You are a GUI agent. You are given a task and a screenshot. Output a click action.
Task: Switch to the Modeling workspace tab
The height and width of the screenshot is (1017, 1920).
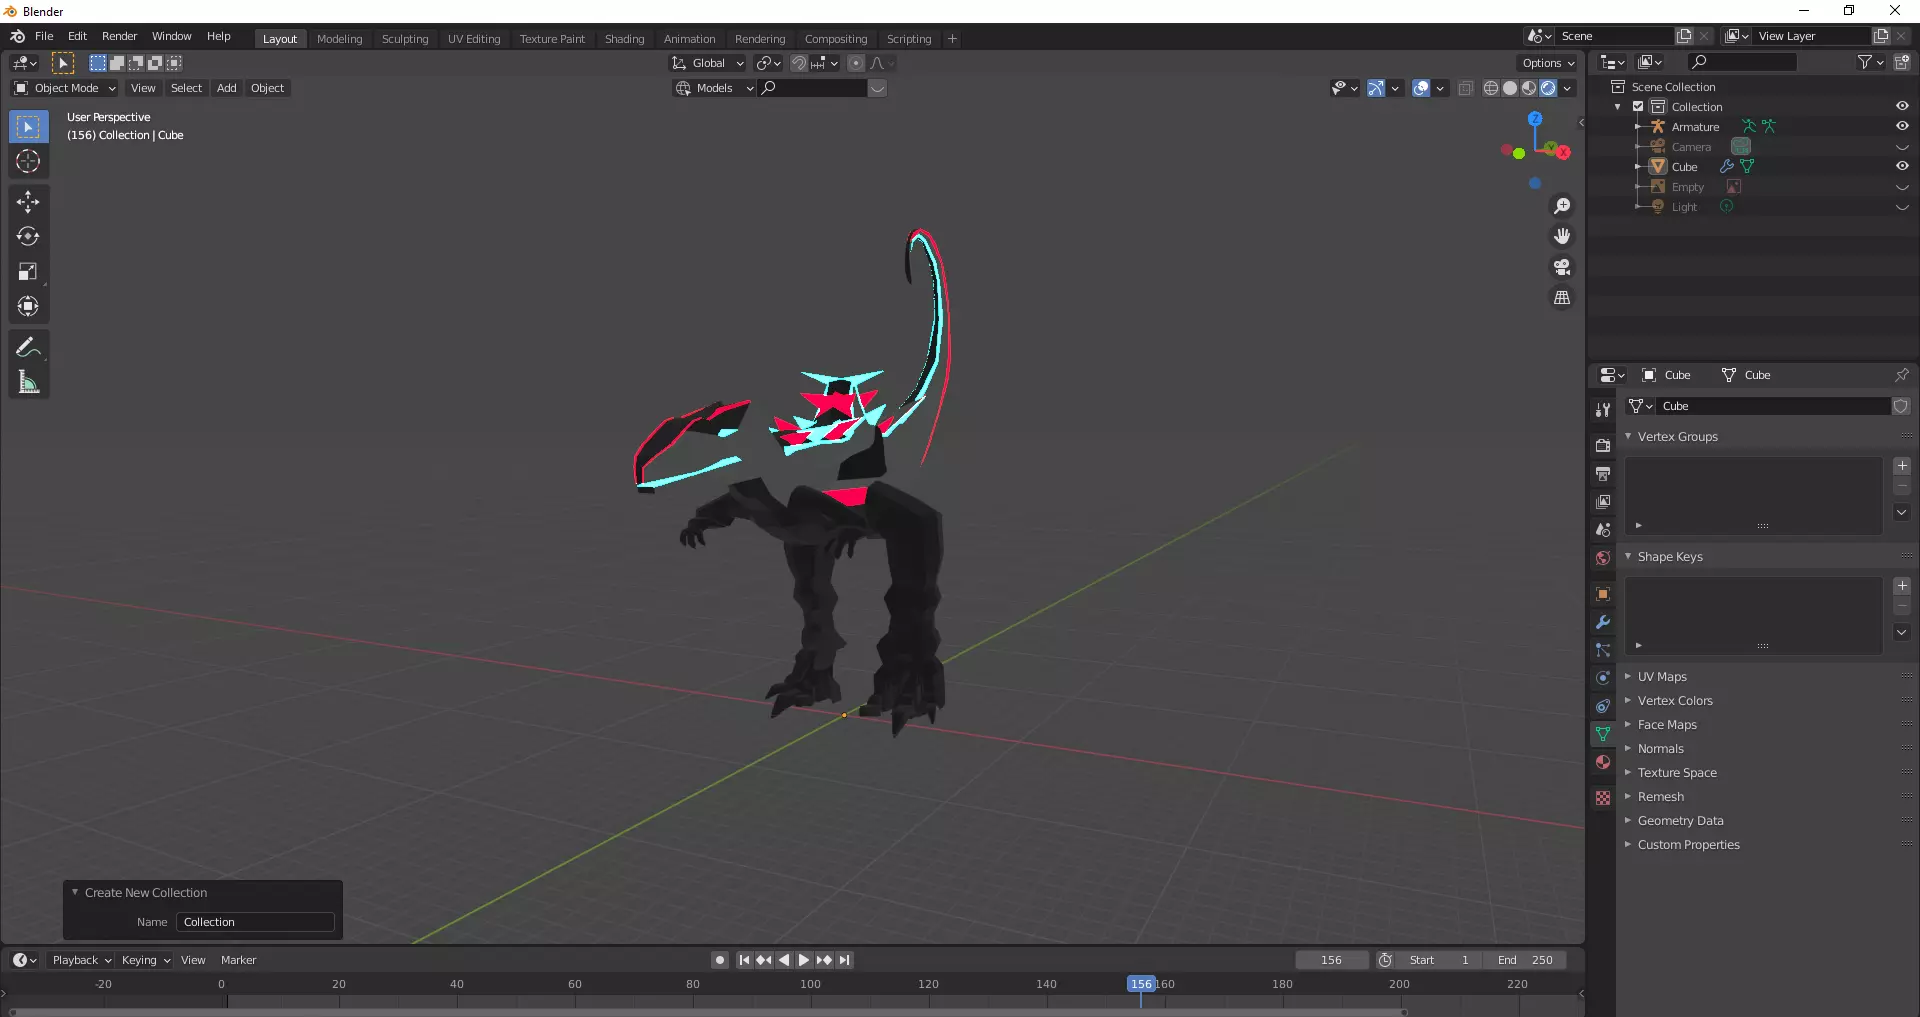[x=339, y=39]
